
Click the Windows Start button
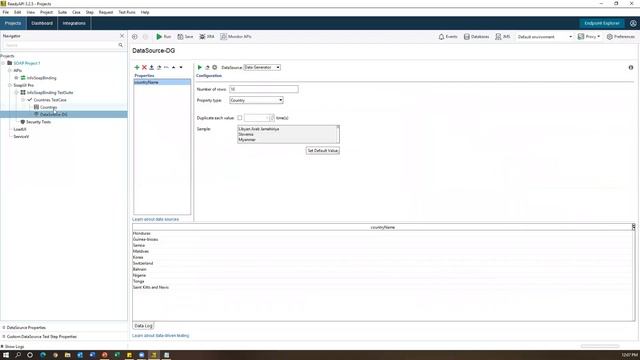point(6,355)
